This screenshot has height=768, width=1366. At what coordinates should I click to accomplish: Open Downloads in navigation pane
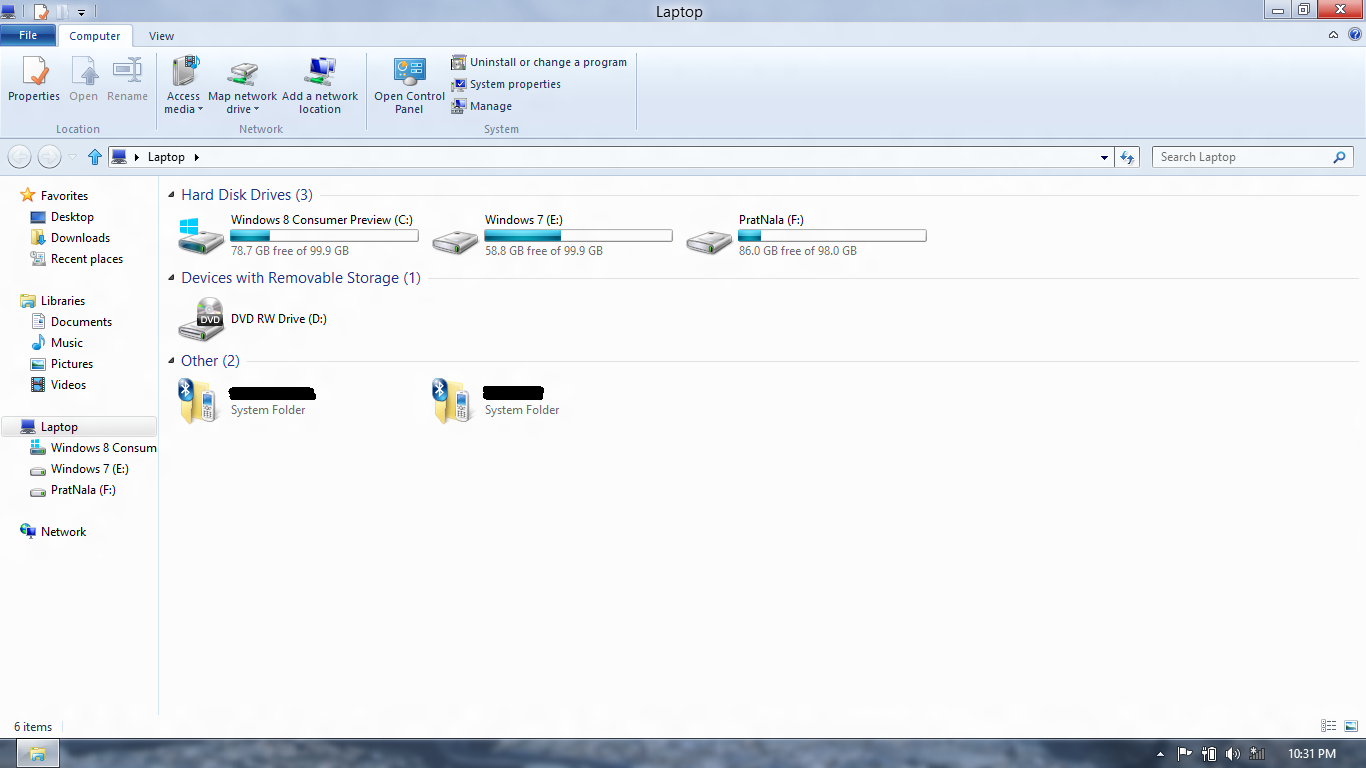80,238
